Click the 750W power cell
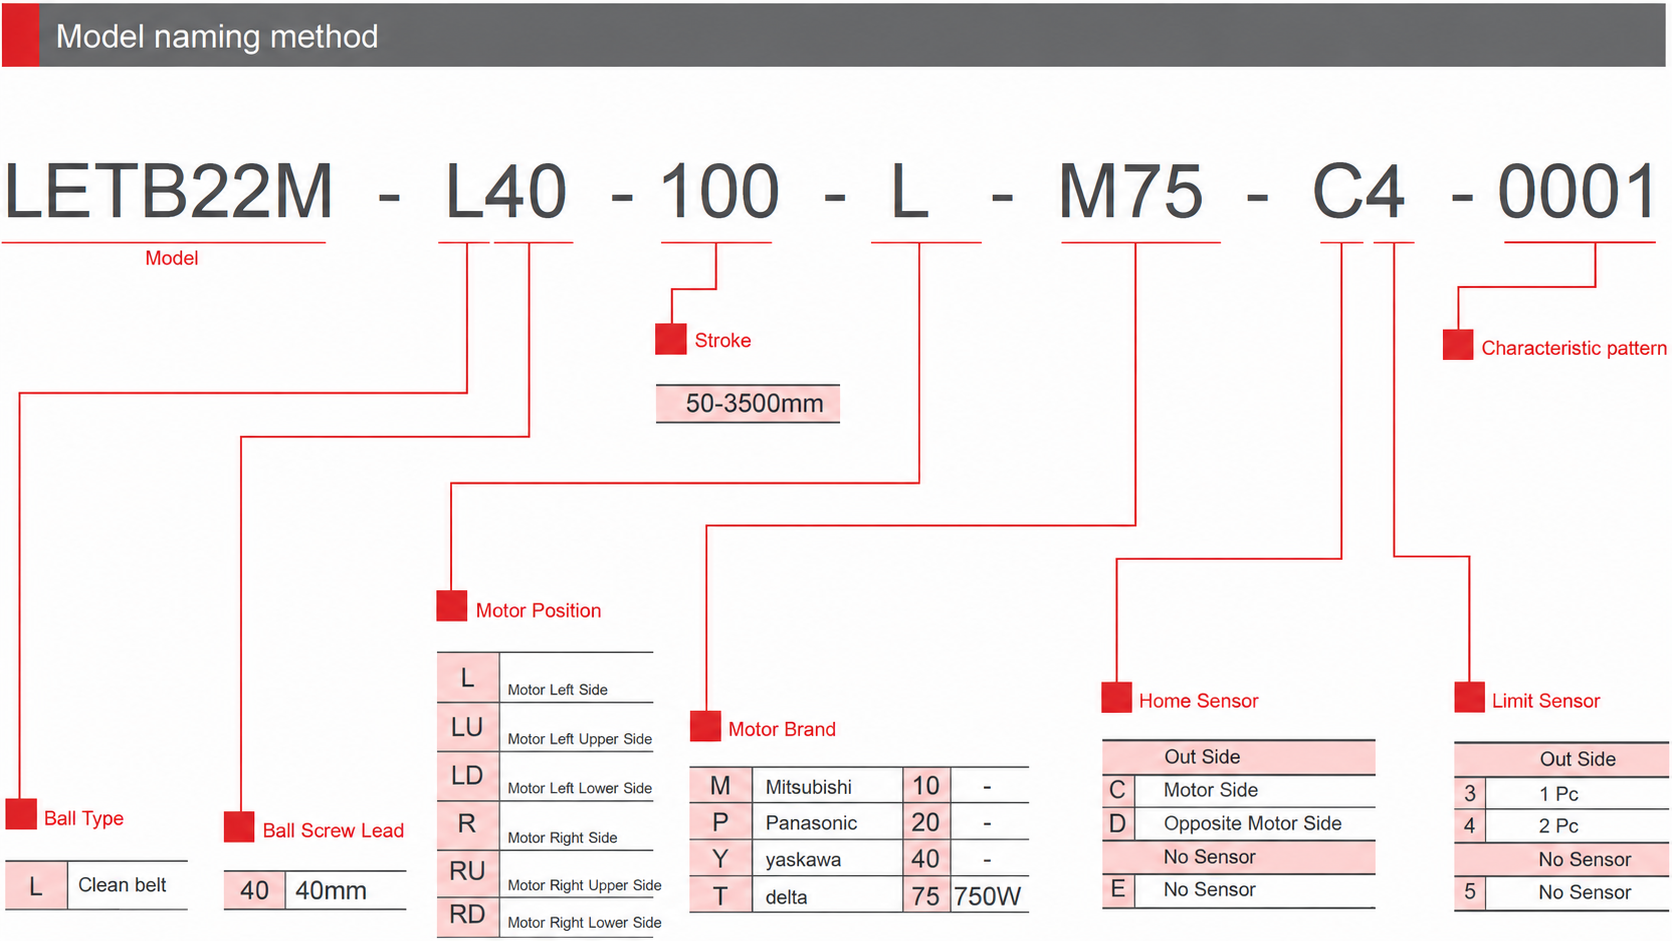 (988, 896)
